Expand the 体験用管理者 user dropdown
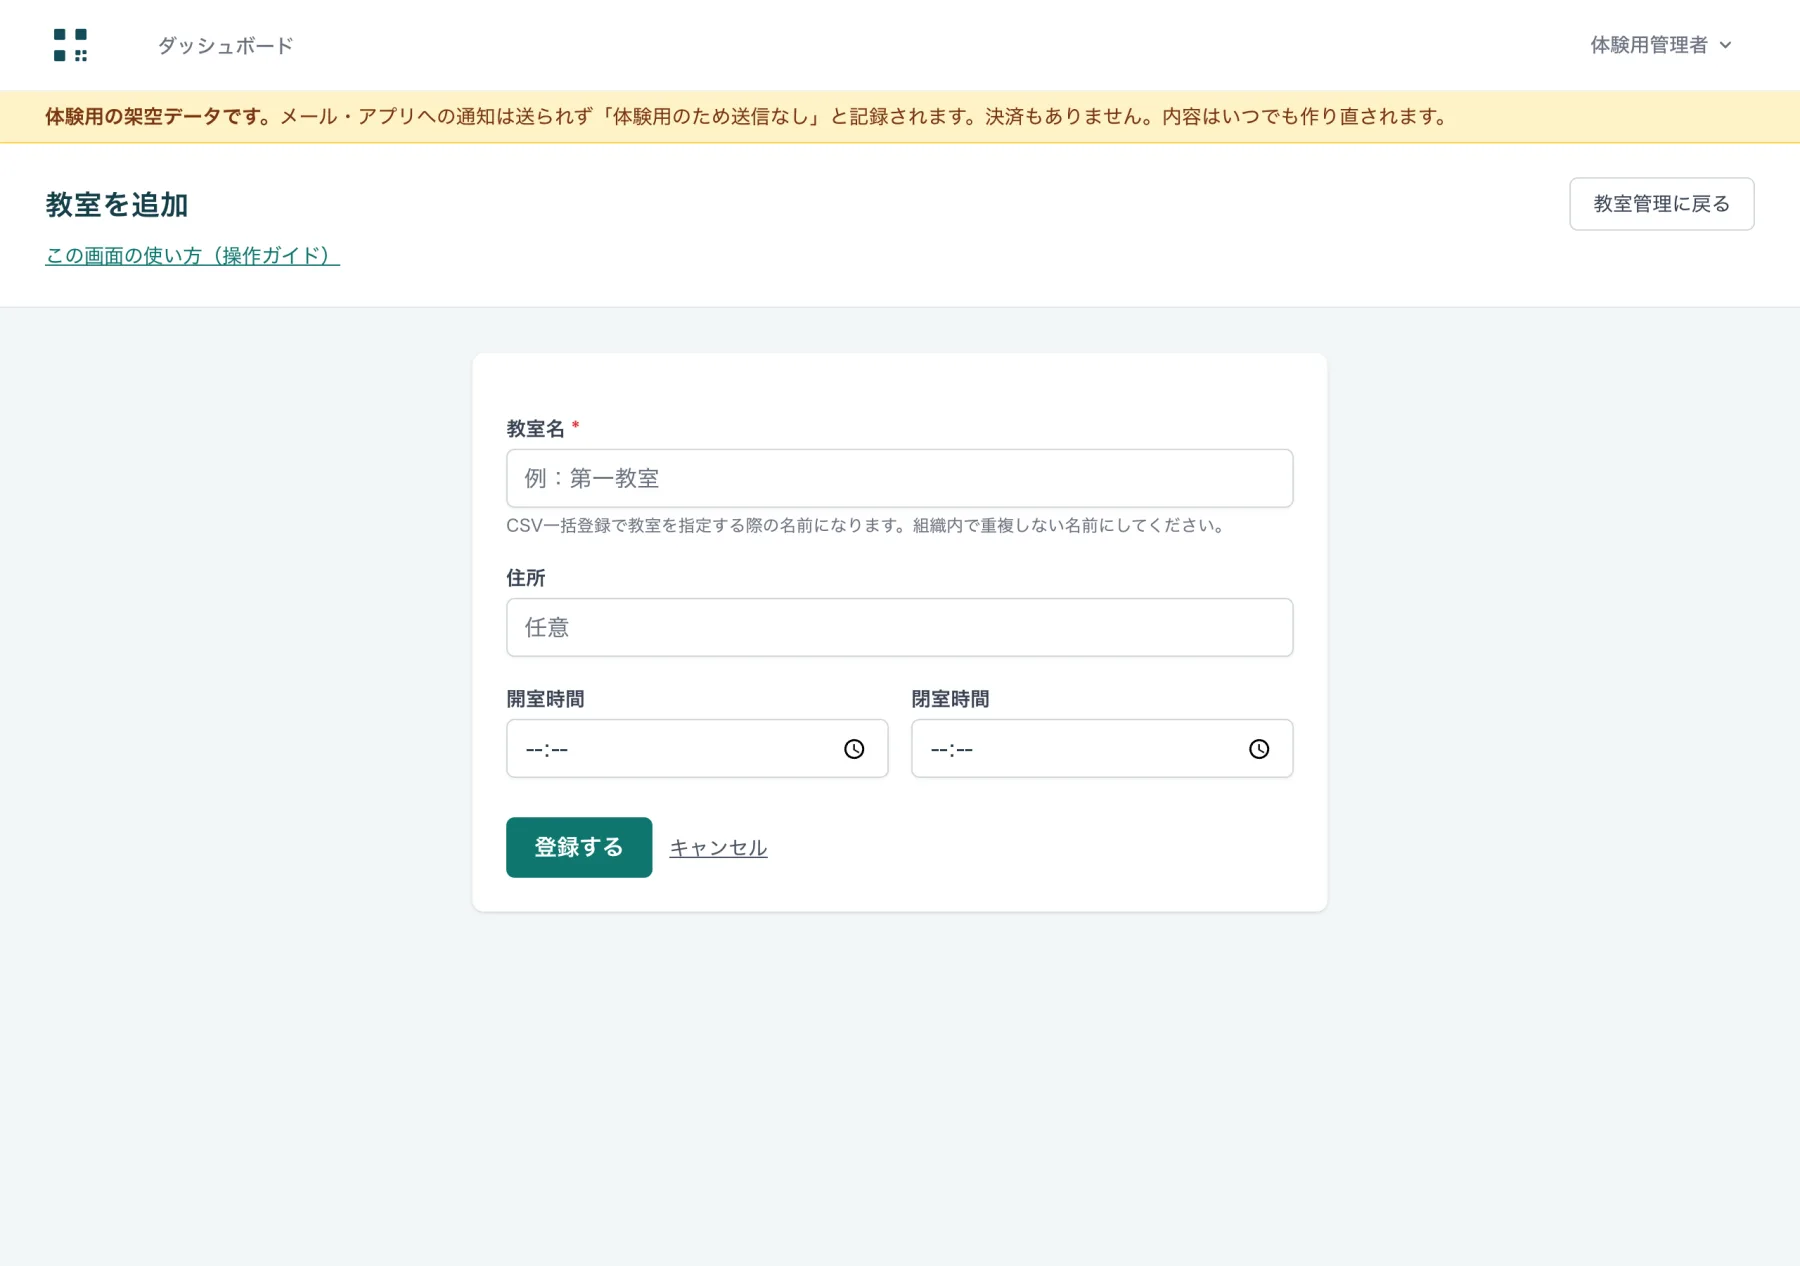The width and height of the screenshot is (1800, 1266). (x=1660, y=45)
